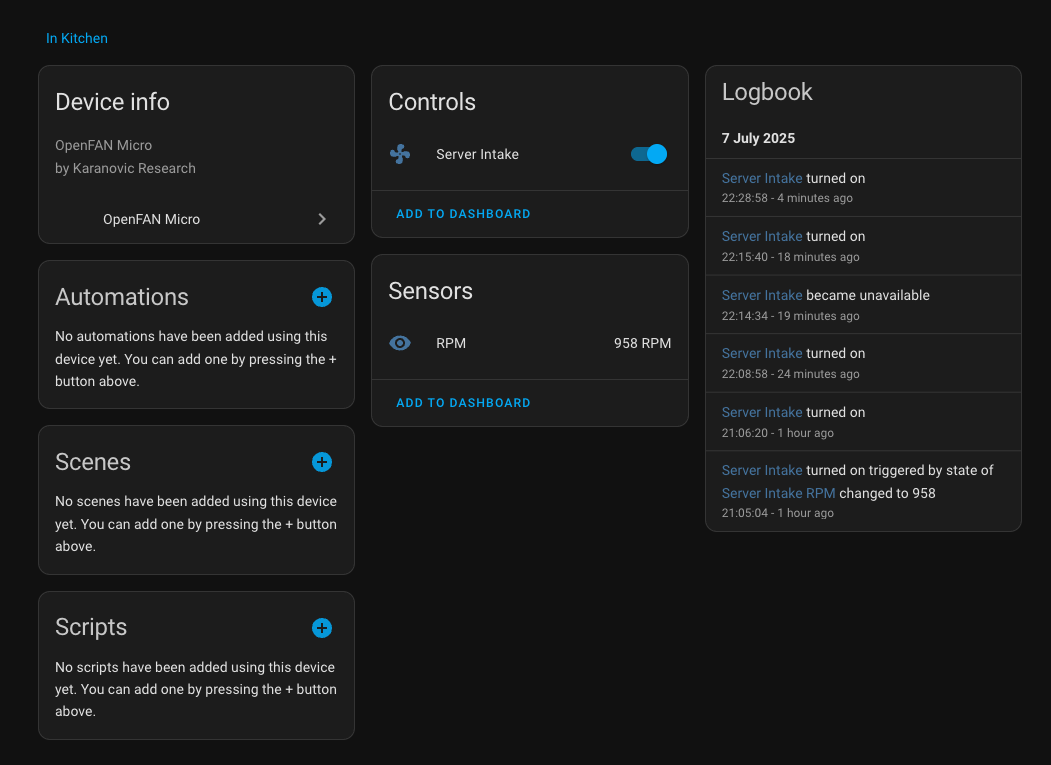Viewport: 1051px width, 765px height.
Task: Open the RPM sensor showing 958 RPM
Action: (x=450, y=343)
